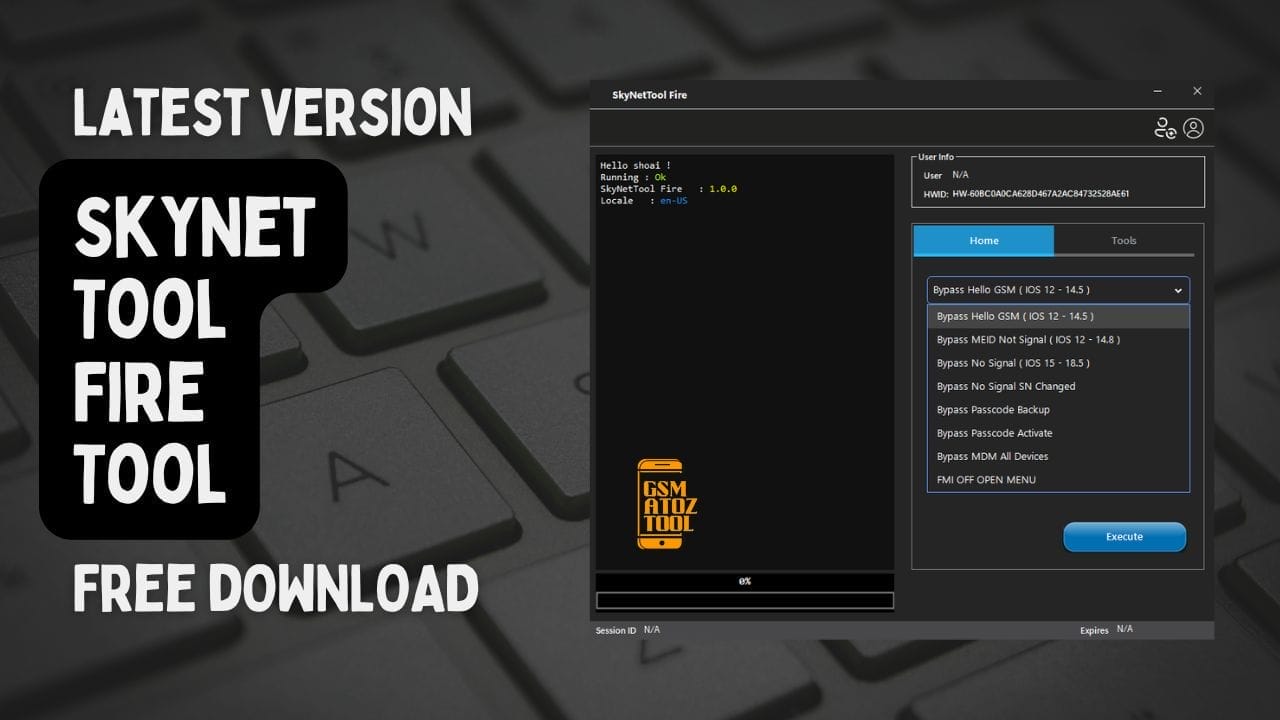Select Bypass MDM All Devices
1280x720 pixels.
pos(1058,456)
